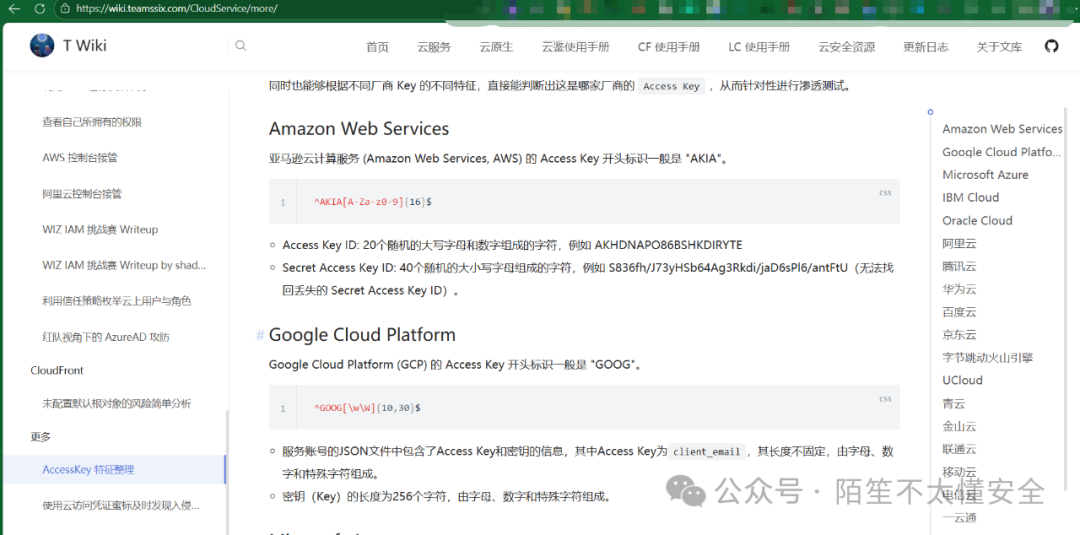Open sidebar item WIZ IAM 挑战赛 Writeup

(100, 229)
